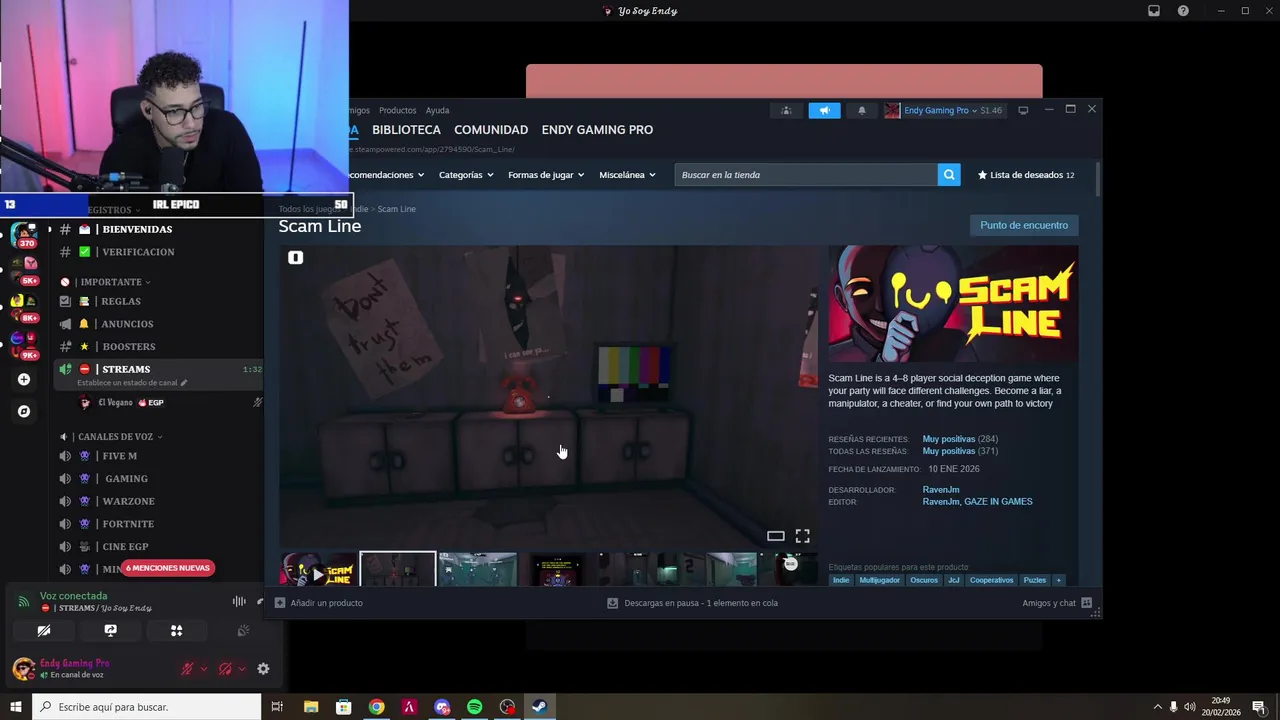
Task: Expand the Miscelánea dropdown
Action: pyautogui.click(x=627, y=175)
